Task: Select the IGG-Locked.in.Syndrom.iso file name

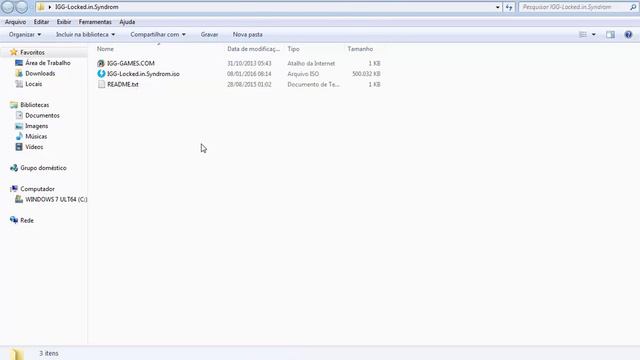Action: click(x=143, y=74)
